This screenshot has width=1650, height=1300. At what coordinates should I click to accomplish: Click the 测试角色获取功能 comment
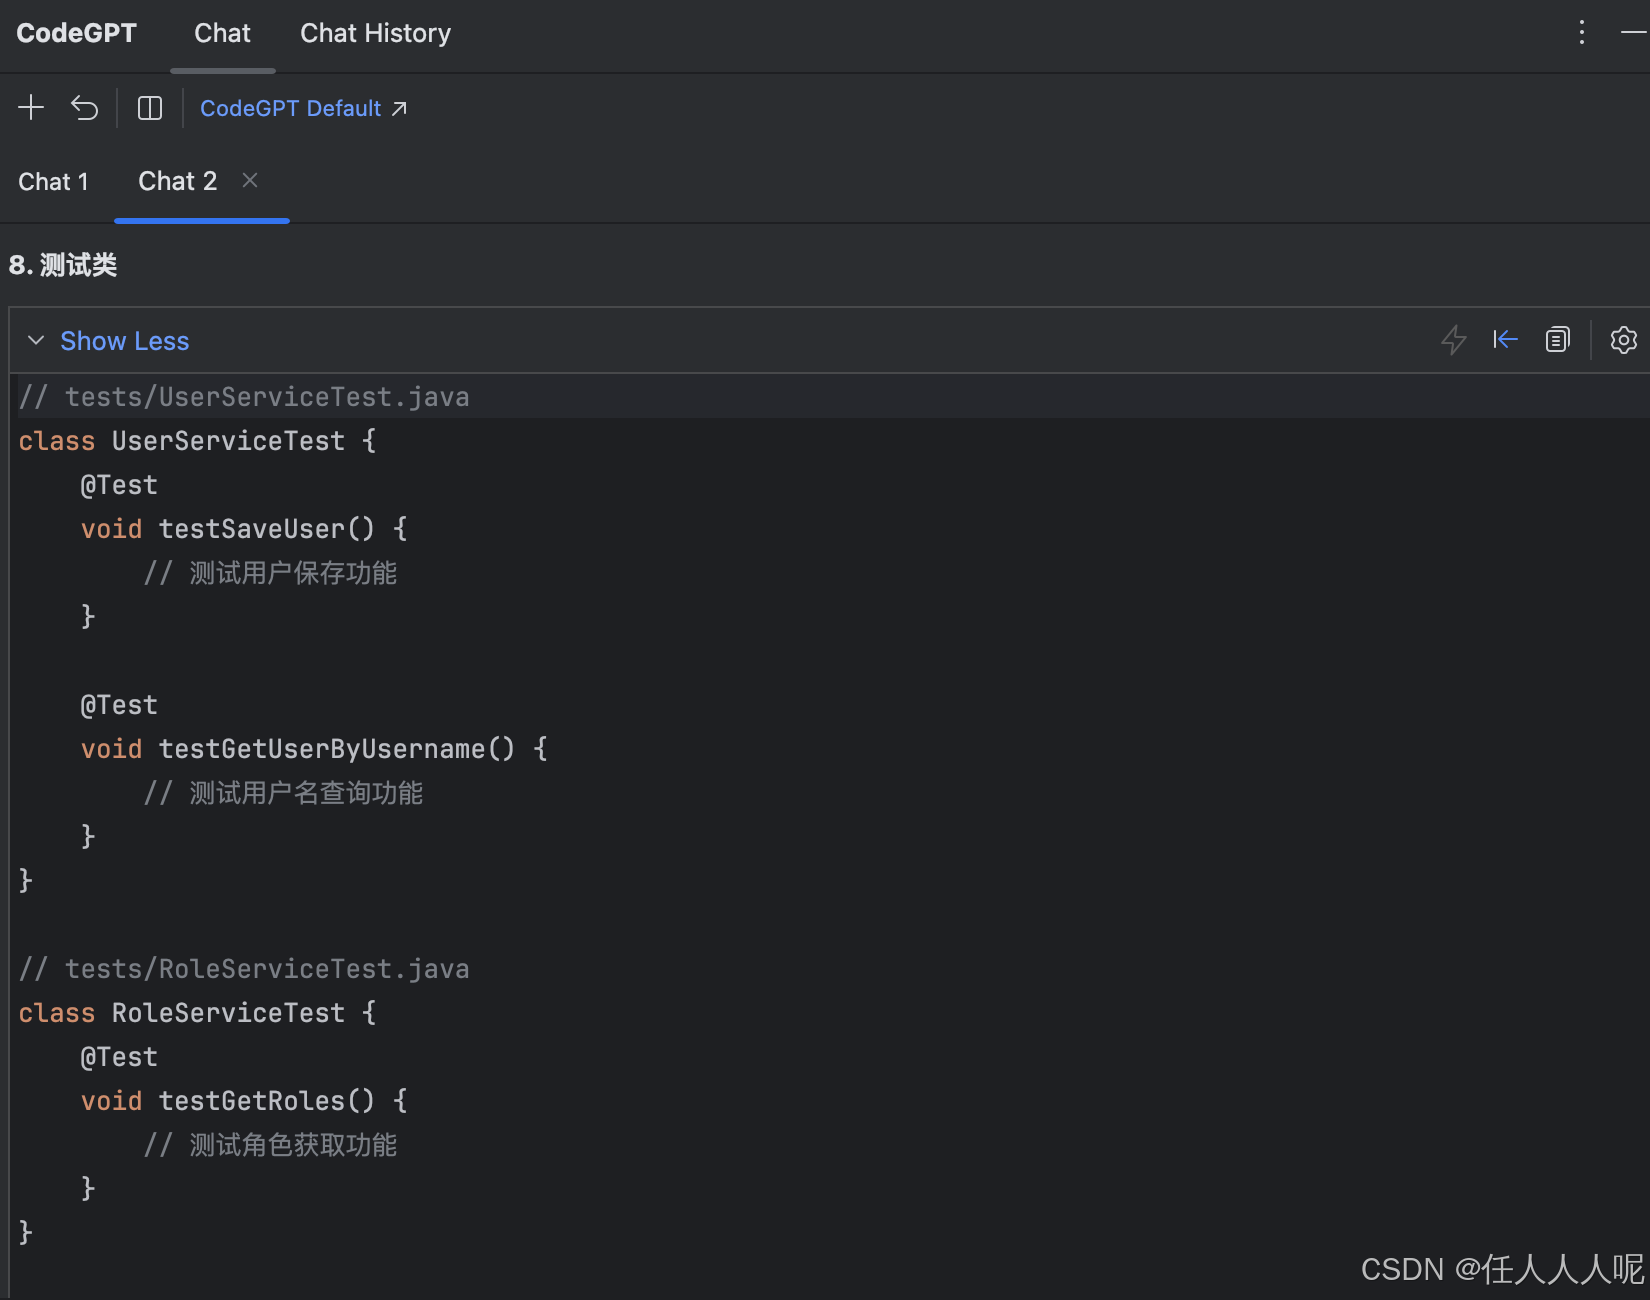(x=270, y=1145)
